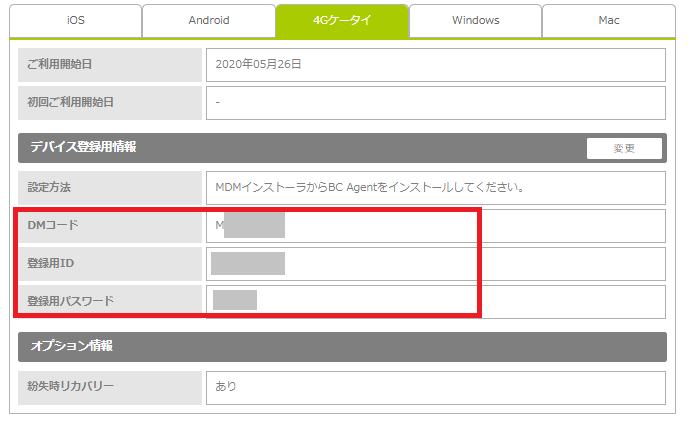
Task: Click the ご利用開始日 date value 2020年05月26日
Action: pos(259,65)
